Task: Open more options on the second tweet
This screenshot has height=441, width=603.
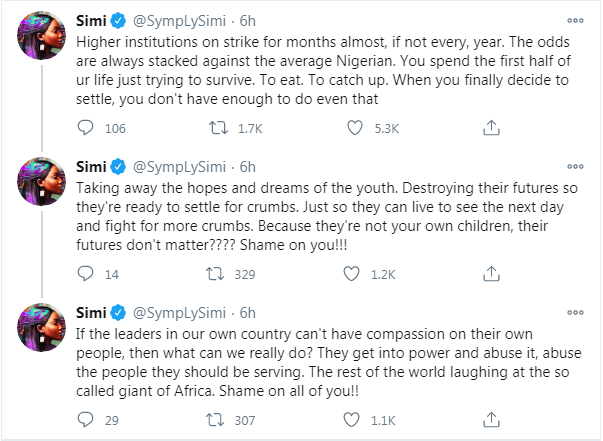Action: pos(574,163)
